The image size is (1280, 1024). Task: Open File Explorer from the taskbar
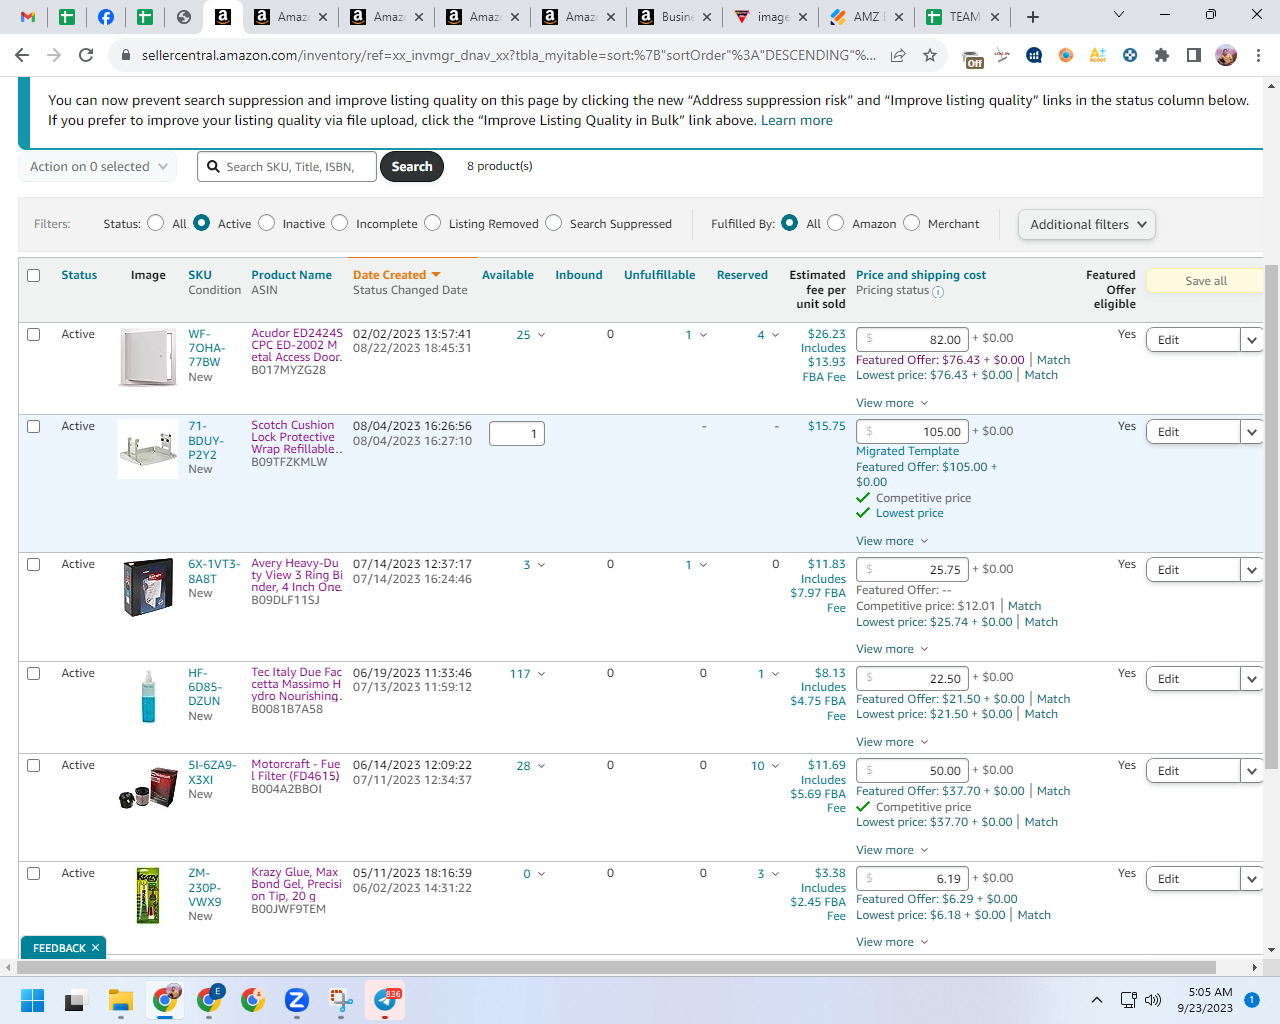pyautogui.click(x=121, y=1000)
